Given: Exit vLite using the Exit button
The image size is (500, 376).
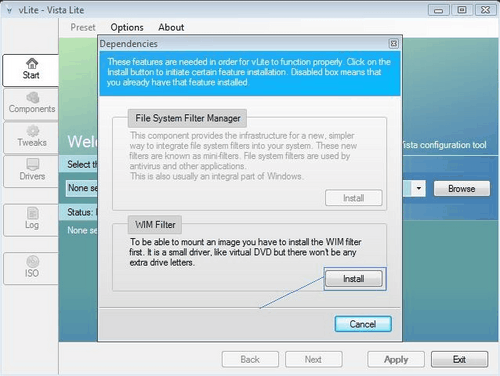Looking at the screenshot, I should pos(459,359).
